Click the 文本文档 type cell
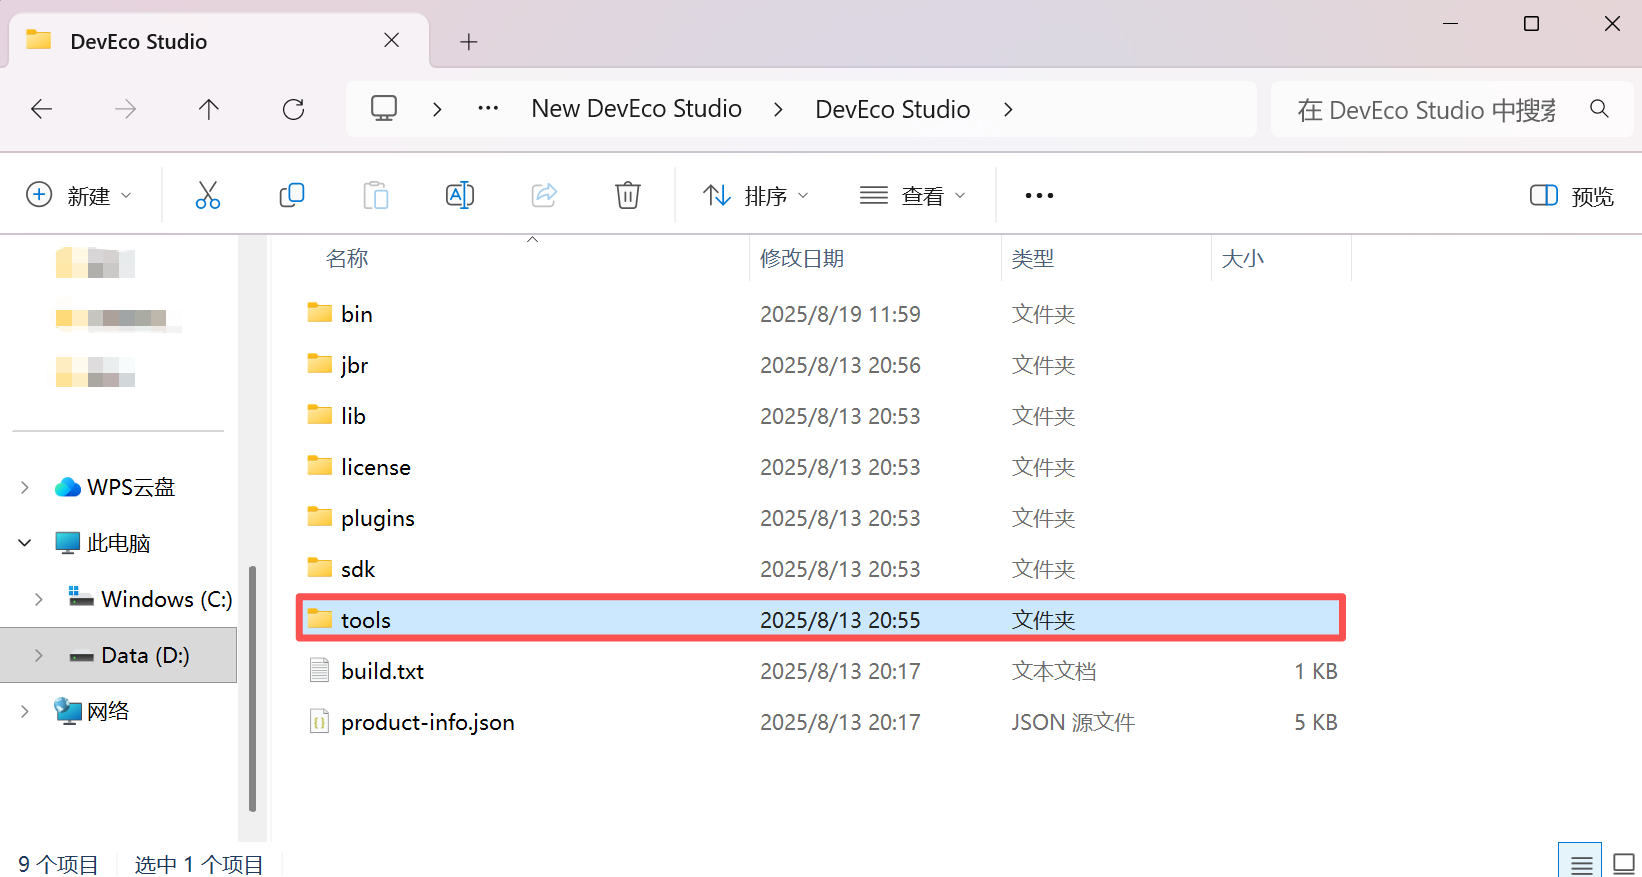The image size is (1642, 877). pos(1054,671)
